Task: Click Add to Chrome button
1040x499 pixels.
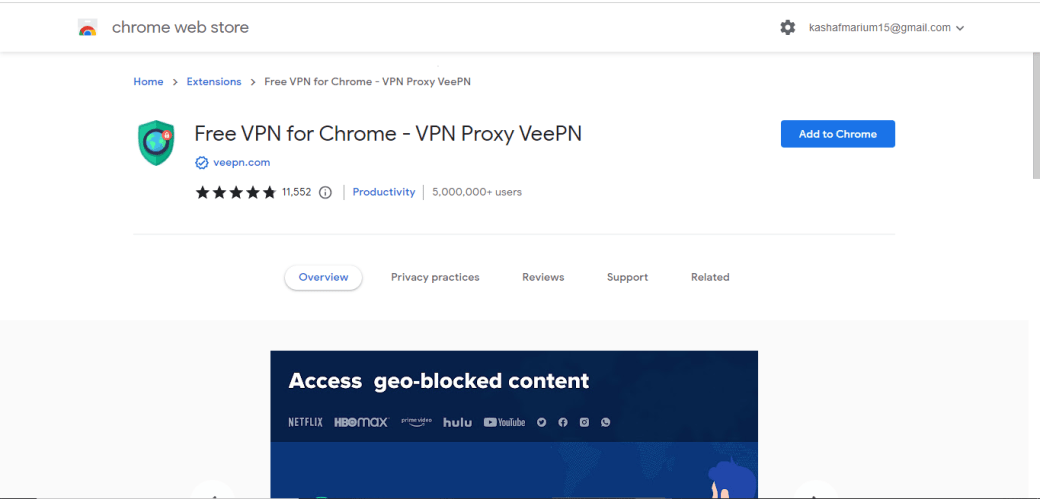Action: click(x=838, y=134)
